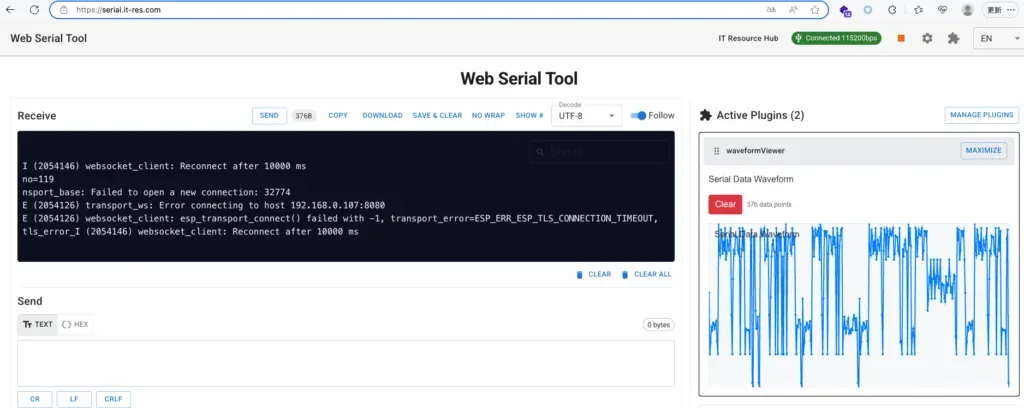Viewport: 1024px width, 408px height.
Task: Click the CLEAR button with trash icon
Action: click(594, 274)
